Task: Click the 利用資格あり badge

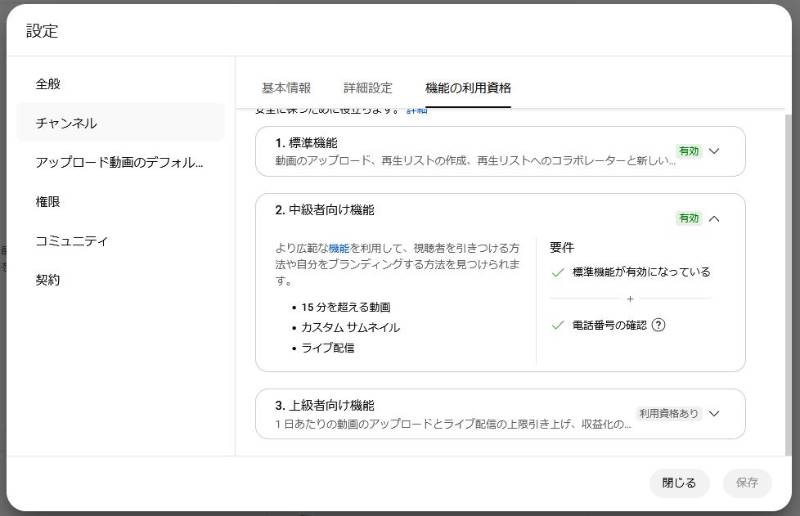Action: click(668, 413)
